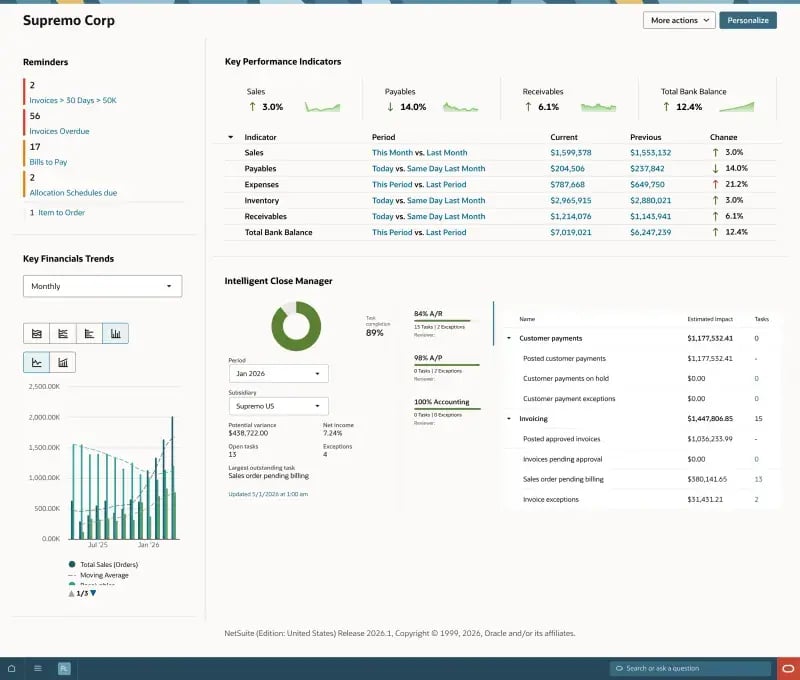Viewport: 800px width, 680px height.
Task: Open the Bills to Pay reminder
Action: point(48,162)
